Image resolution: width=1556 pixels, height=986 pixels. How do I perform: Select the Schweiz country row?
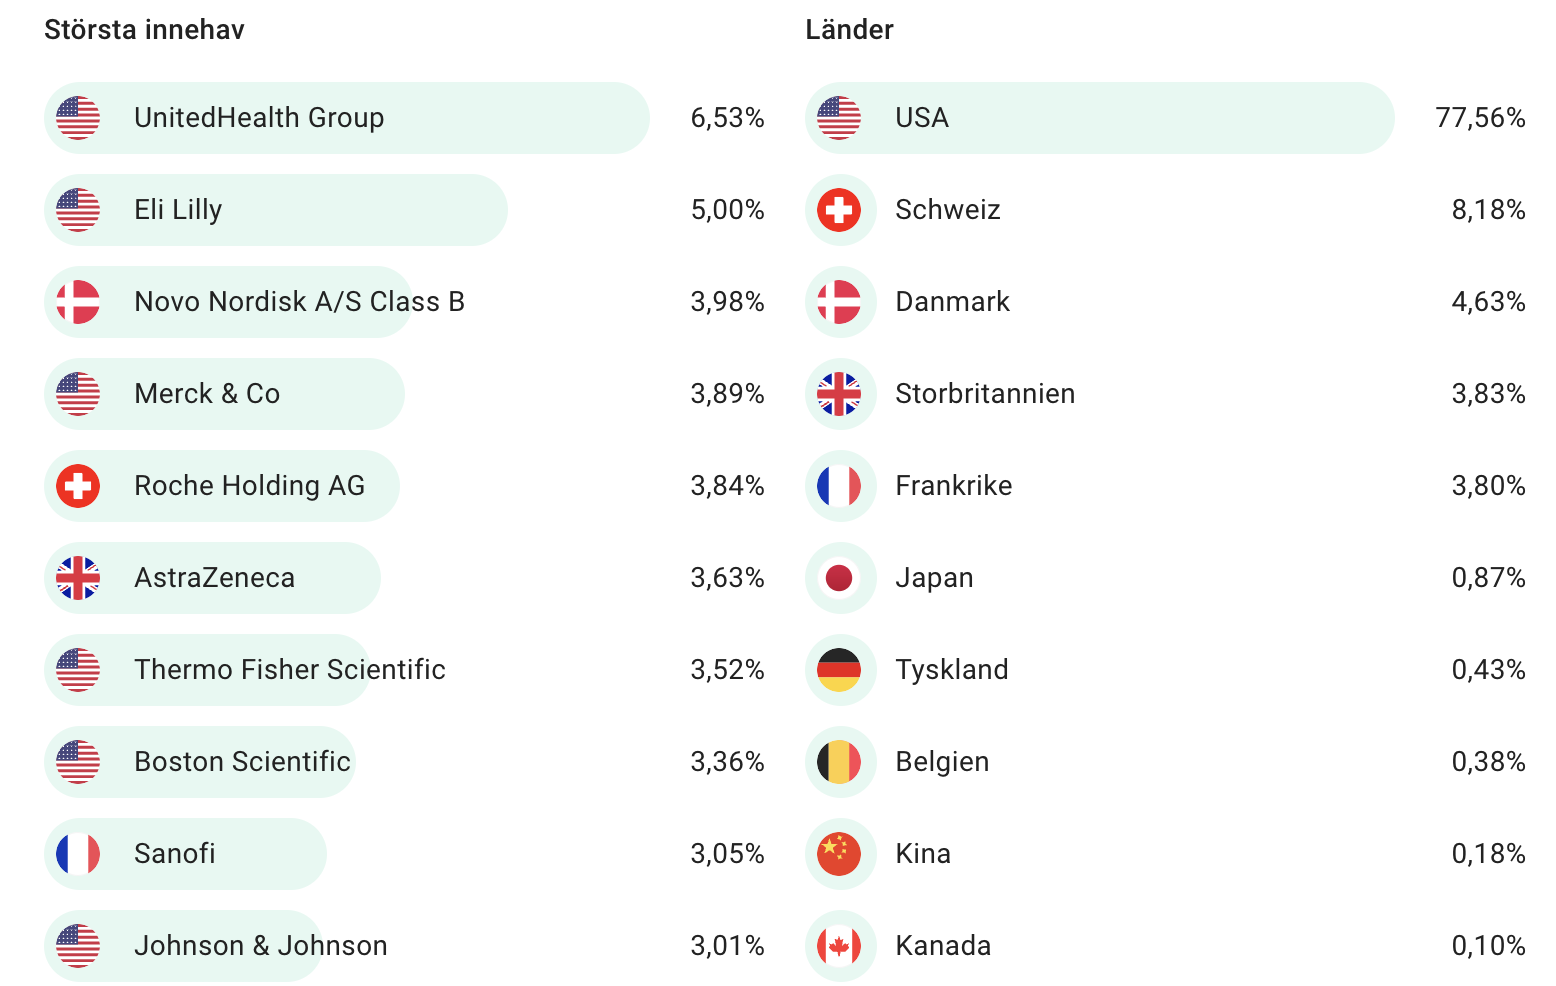(947, 210)
